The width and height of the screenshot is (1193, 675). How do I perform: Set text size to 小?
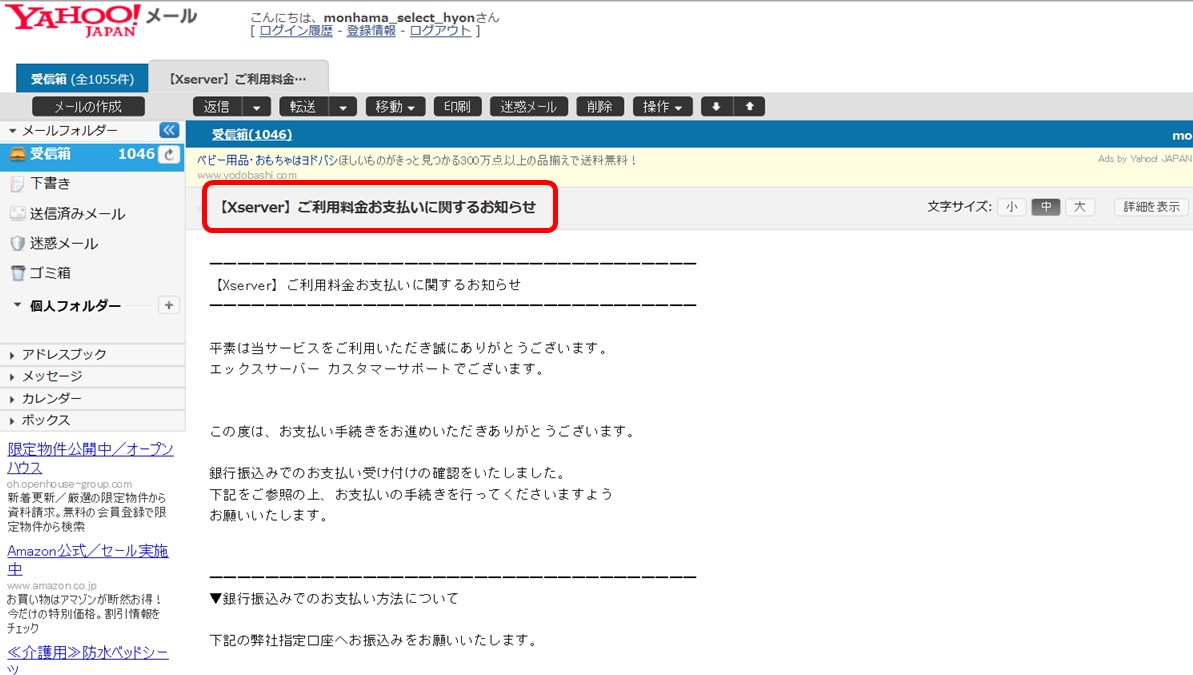click(1011, 207)
